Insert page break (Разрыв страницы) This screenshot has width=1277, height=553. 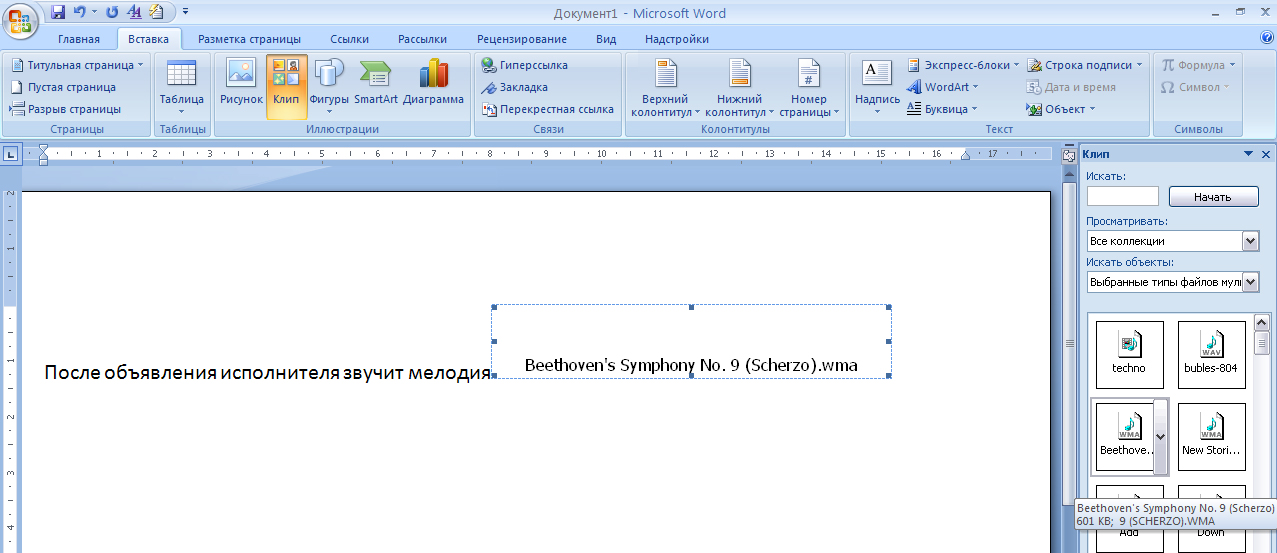65,109
